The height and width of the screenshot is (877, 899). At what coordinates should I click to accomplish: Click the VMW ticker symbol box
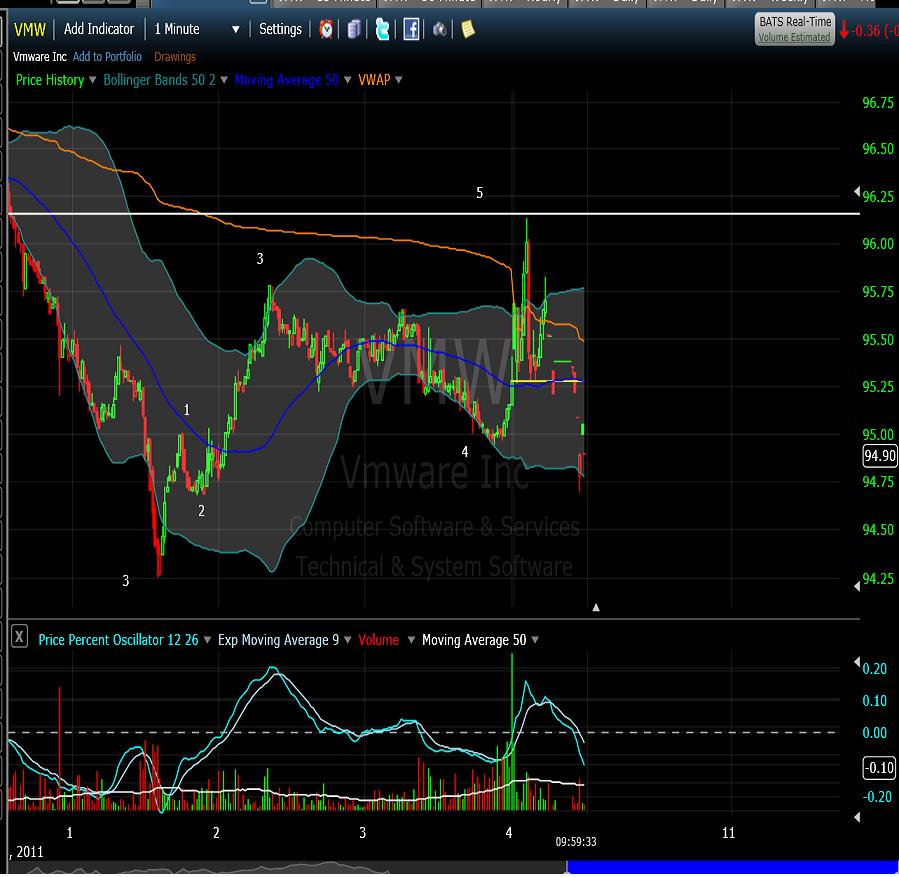point(28,30)
